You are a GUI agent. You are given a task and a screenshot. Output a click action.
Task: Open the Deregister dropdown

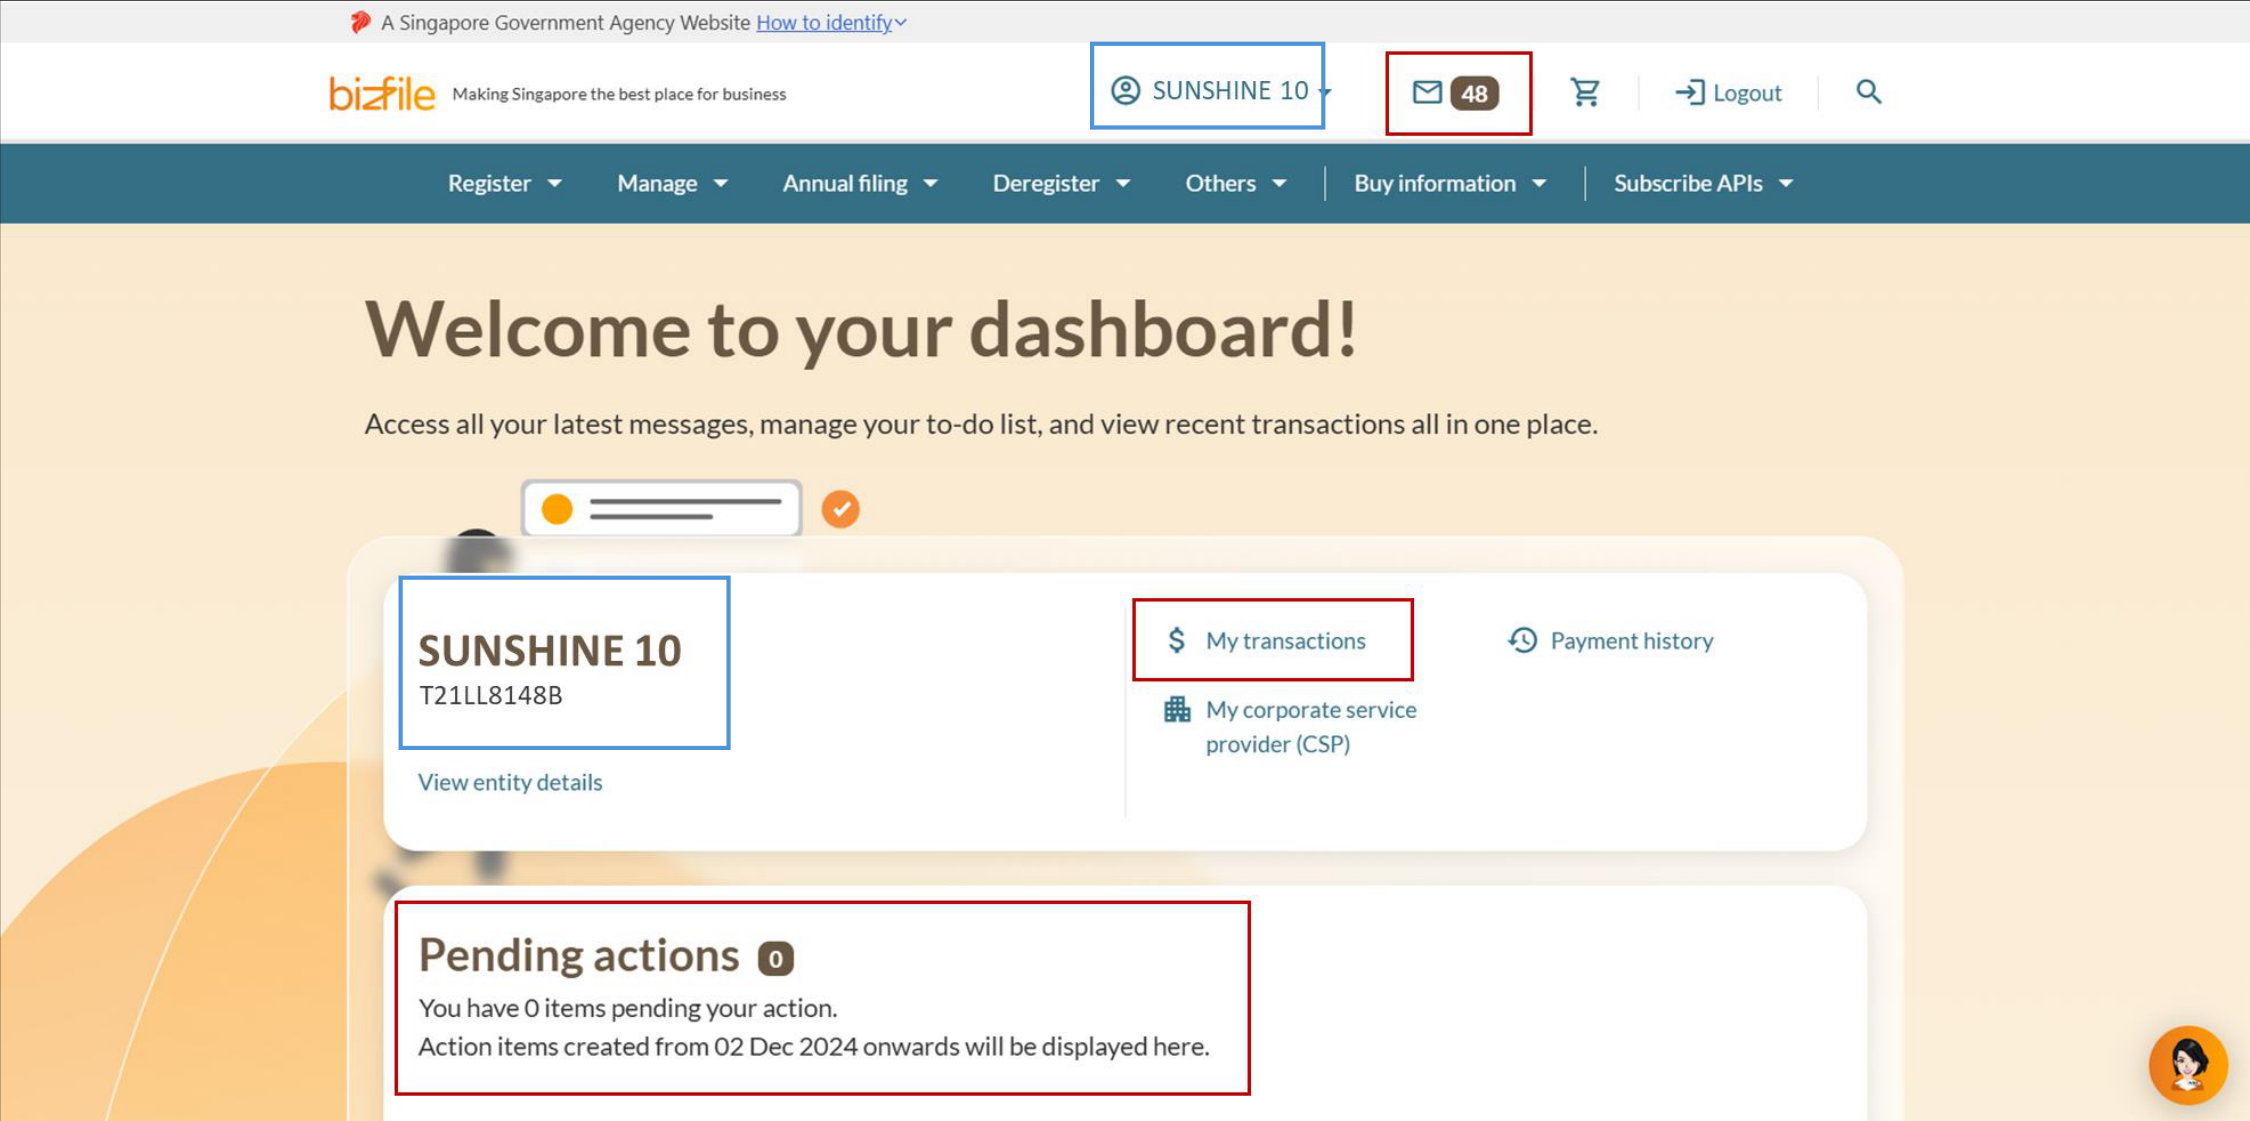coord(1061,183)
